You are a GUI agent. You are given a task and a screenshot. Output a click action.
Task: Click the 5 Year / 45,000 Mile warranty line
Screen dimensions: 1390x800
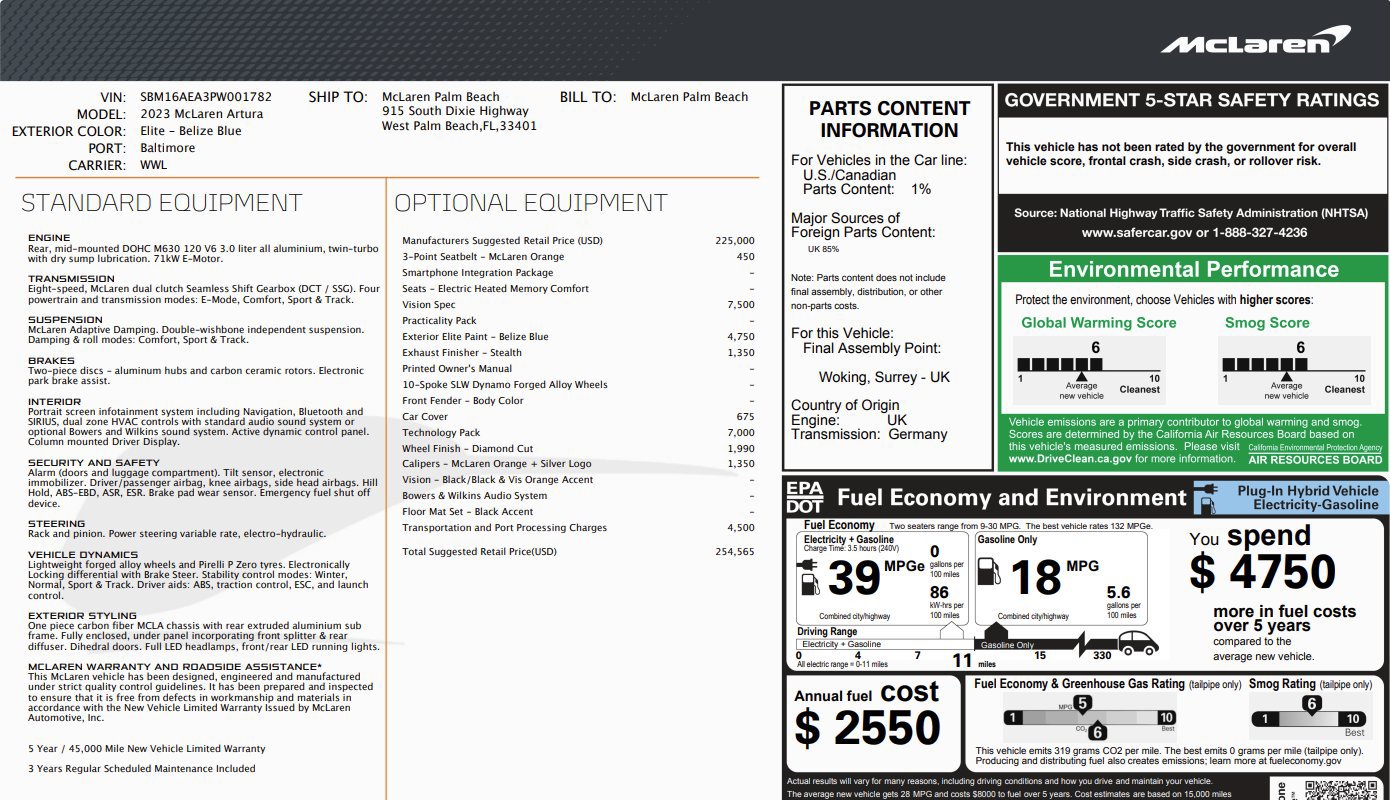click(147, 749)
